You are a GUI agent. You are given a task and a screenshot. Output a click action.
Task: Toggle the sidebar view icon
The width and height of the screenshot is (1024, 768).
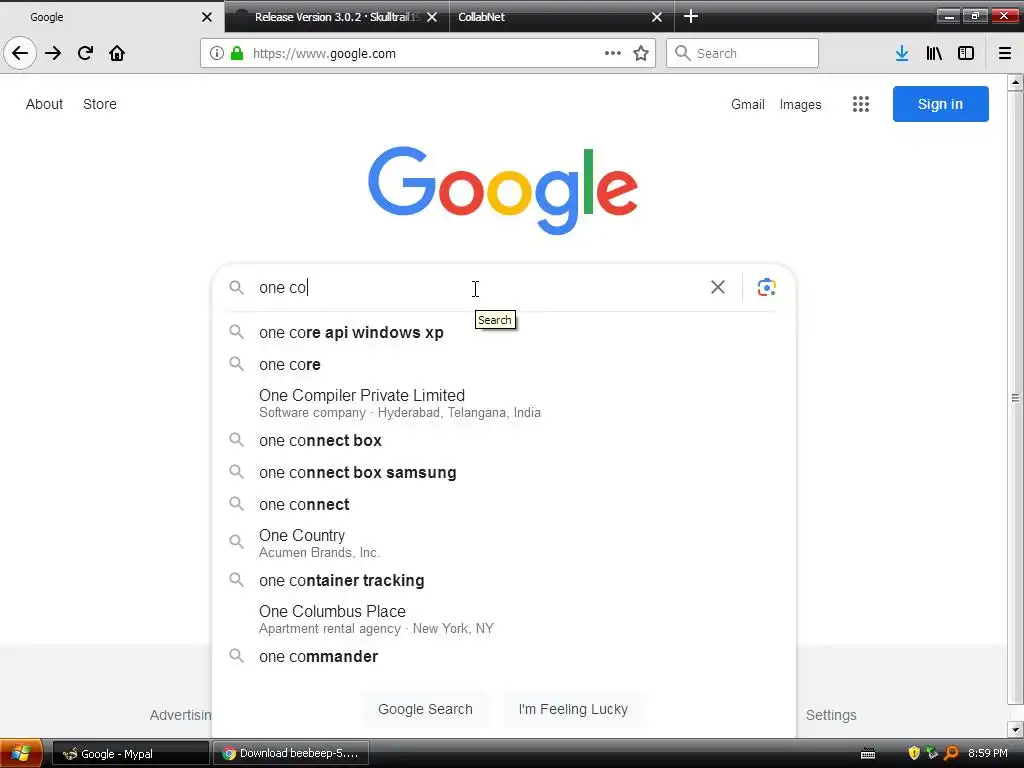pos(966,54)
